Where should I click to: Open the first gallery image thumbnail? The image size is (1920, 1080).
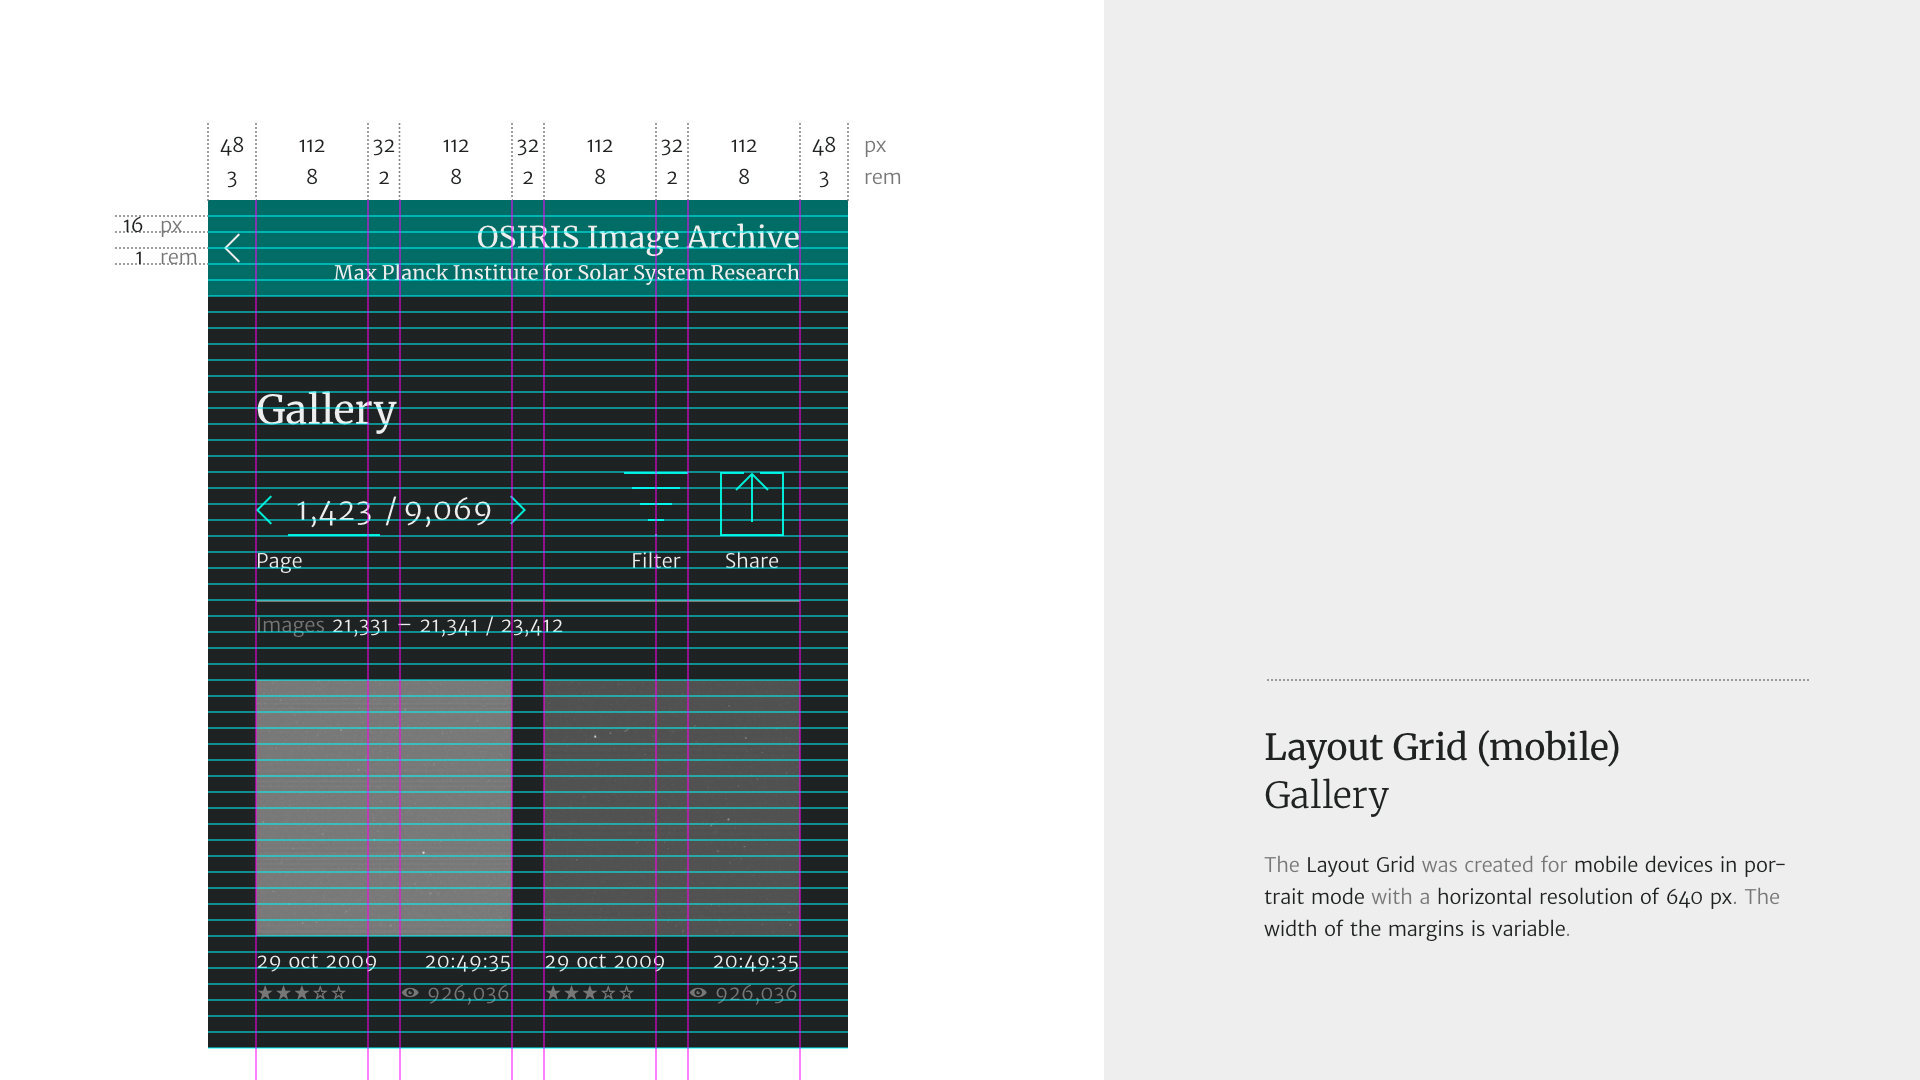coord(384,808)
